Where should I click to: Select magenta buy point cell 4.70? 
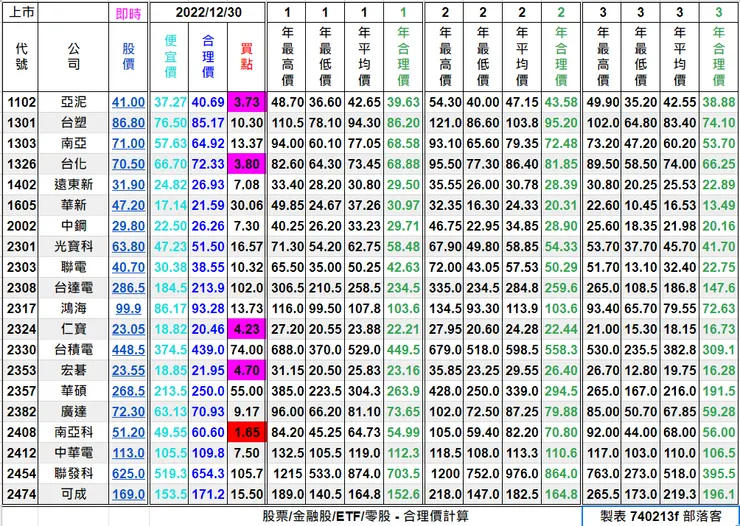pyautogui.click(x=247, y=370)
